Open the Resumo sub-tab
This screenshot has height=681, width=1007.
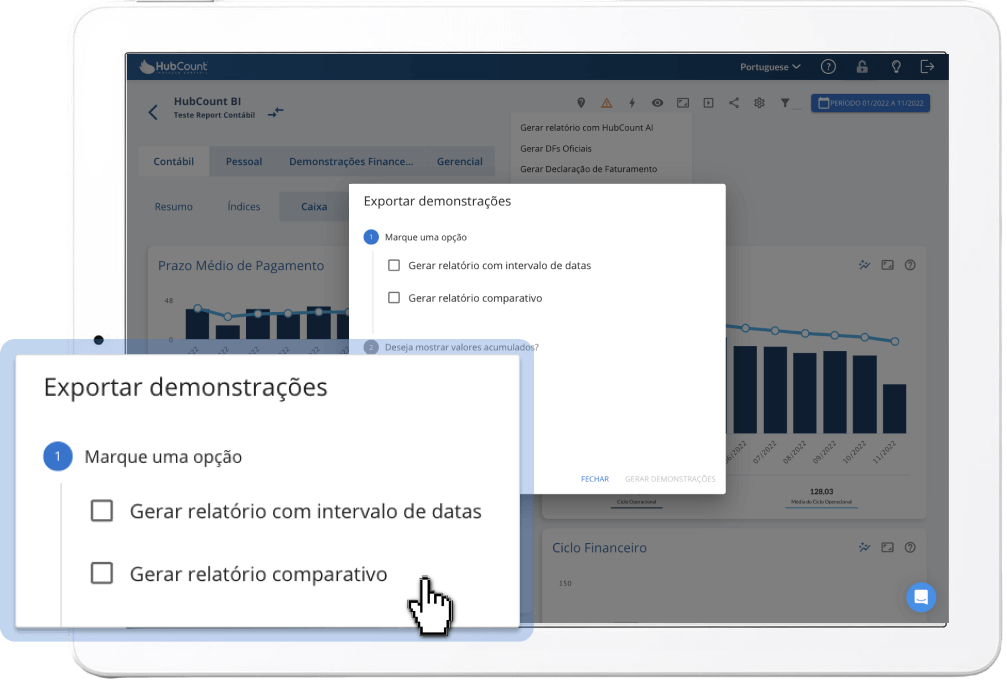[173, 207]
